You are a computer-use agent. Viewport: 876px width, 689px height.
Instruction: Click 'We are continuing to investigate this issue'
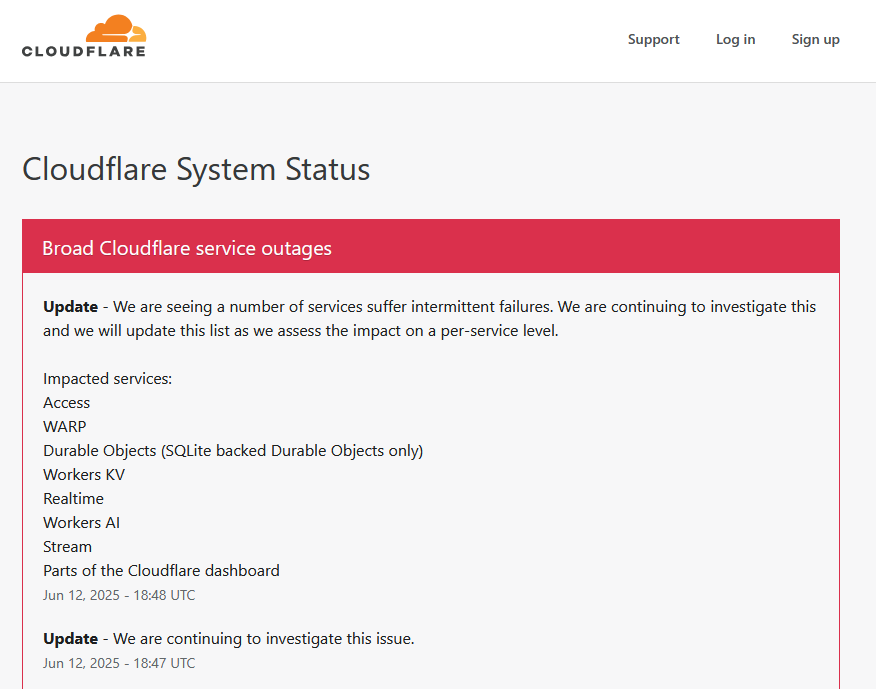click(263, 639)
